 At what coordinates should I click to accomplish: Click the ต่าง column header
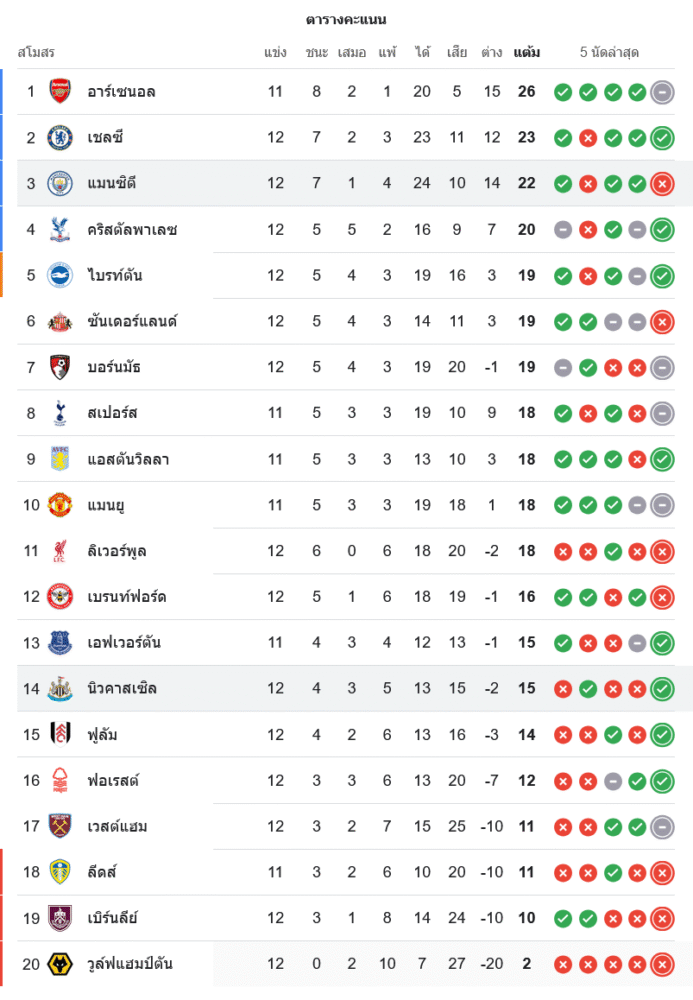491,52
